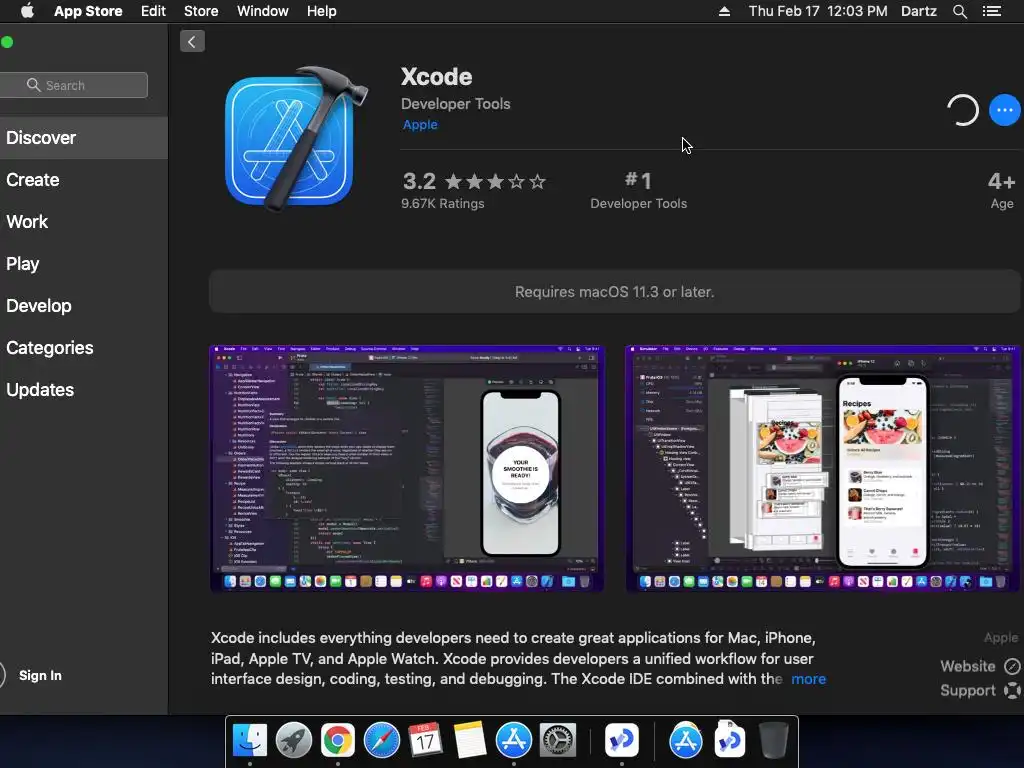Select Updates in the sidebar
1024x768 pixels.
tap(84, 390)
